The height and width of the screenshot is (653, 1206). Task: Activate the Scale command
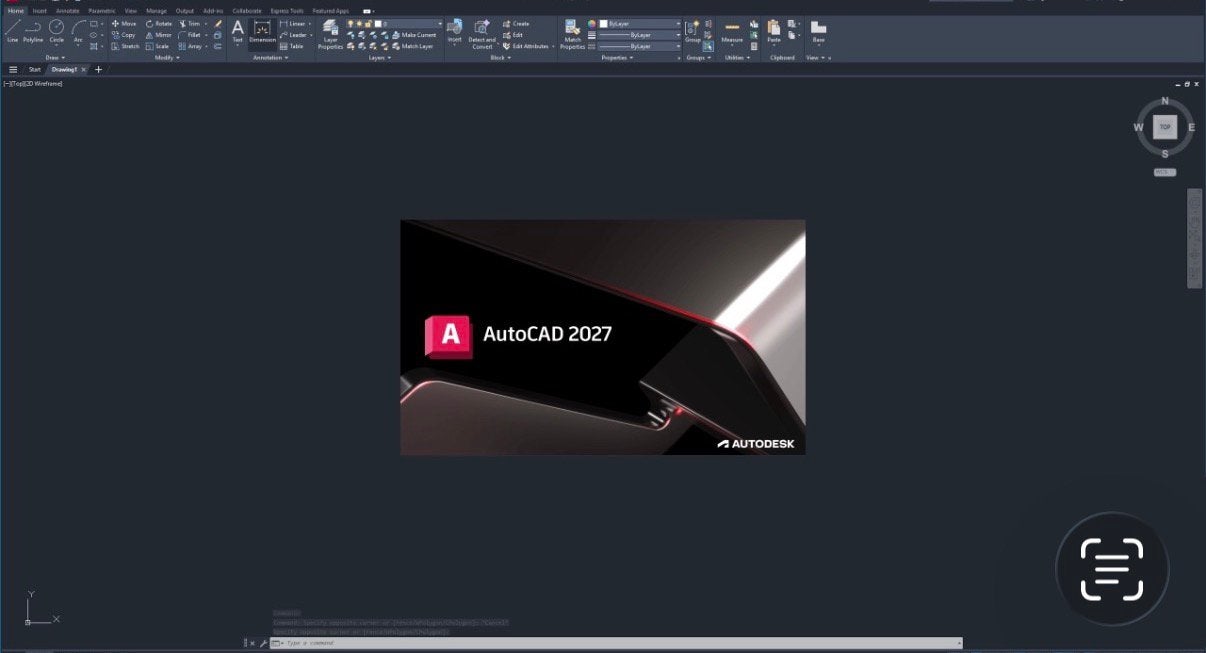coord(158,46)
